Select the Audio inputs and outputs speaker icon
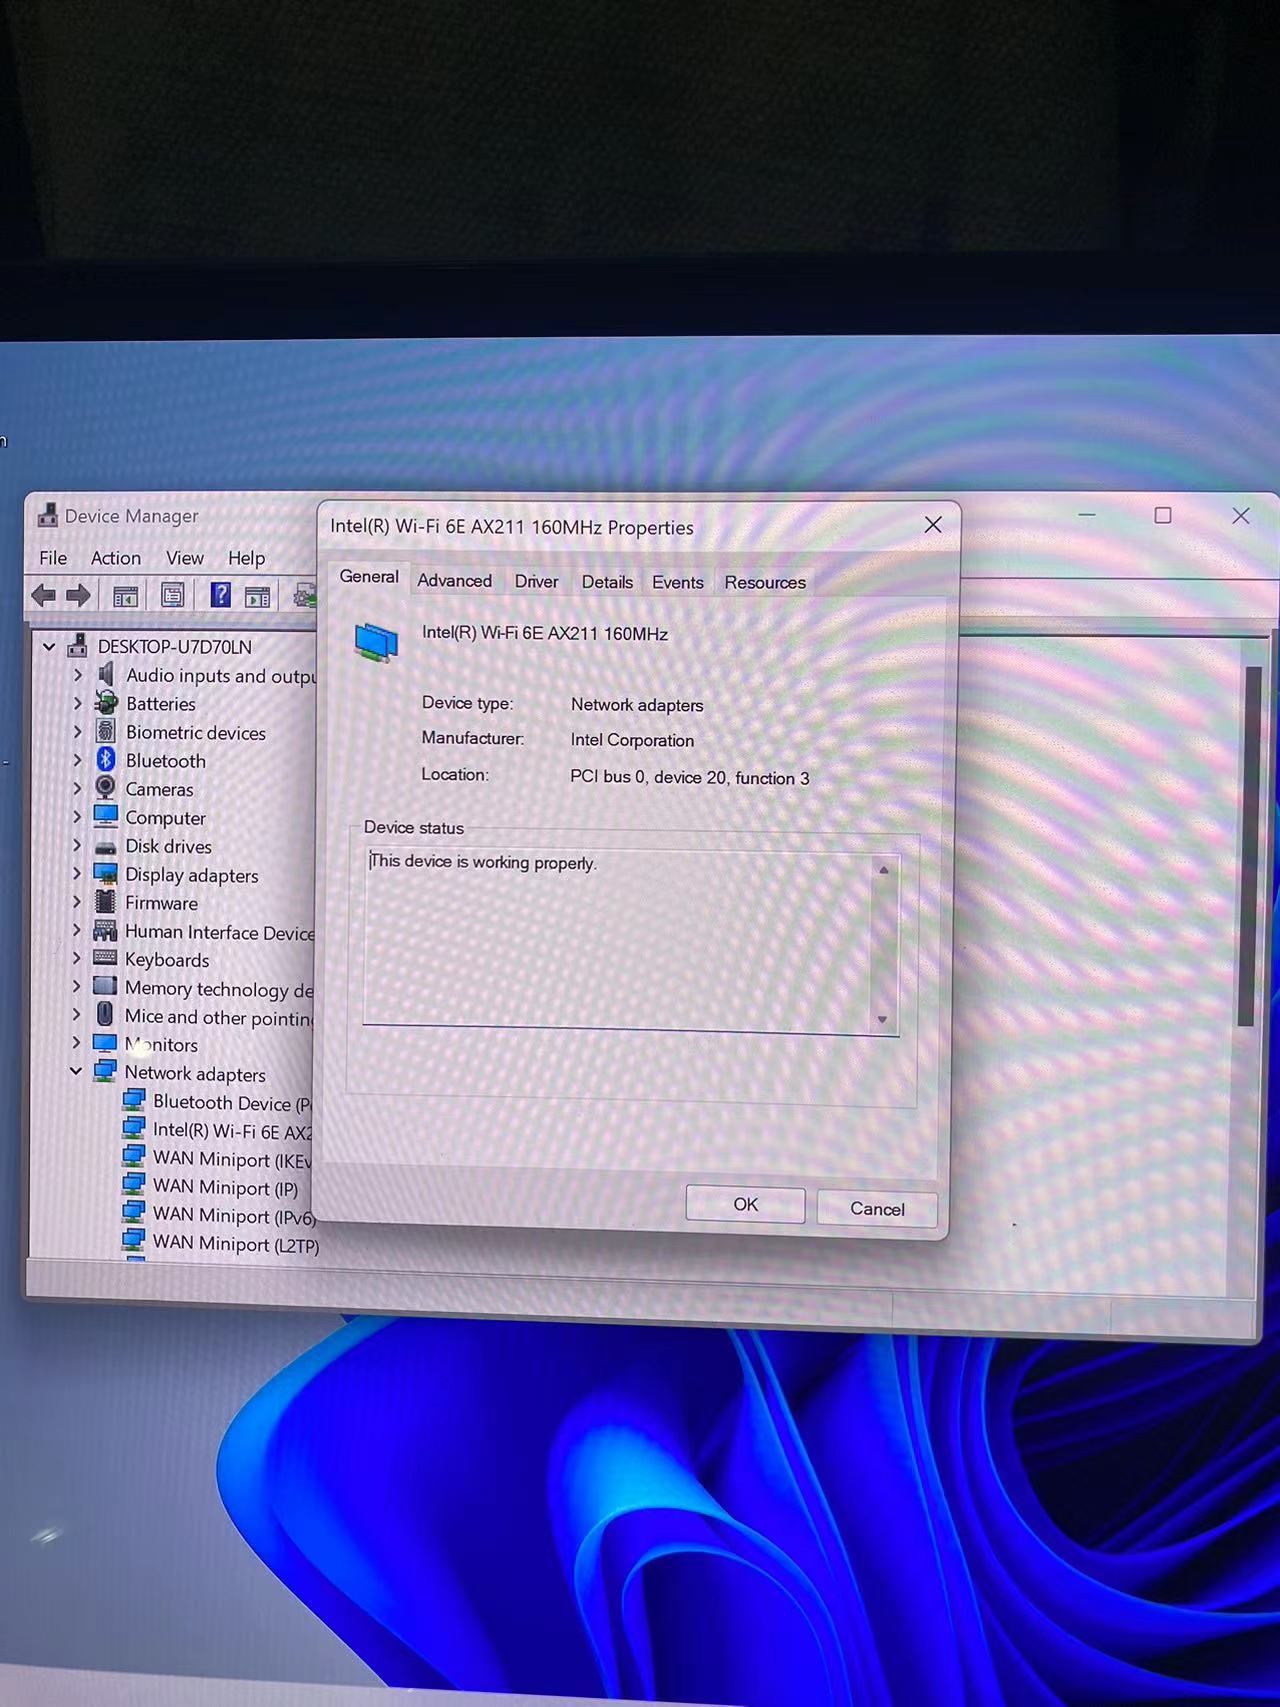1280x1707 pixels. [x=106, y=674]
